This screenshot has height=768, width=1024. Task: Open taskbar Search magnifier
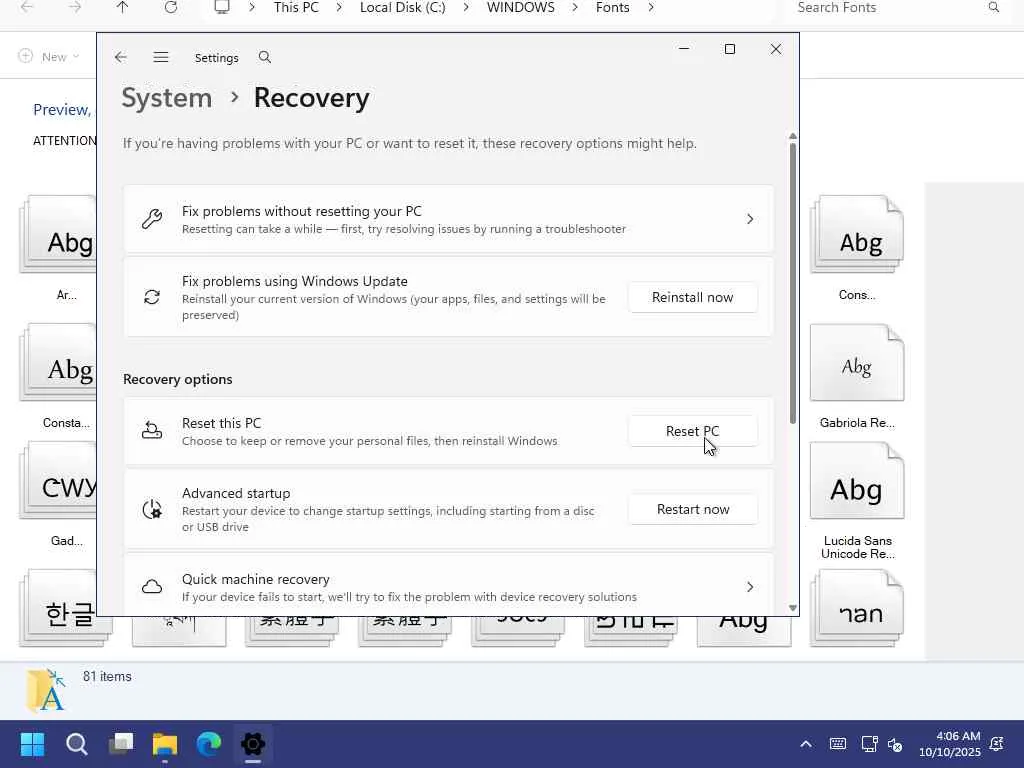[76, 744]
